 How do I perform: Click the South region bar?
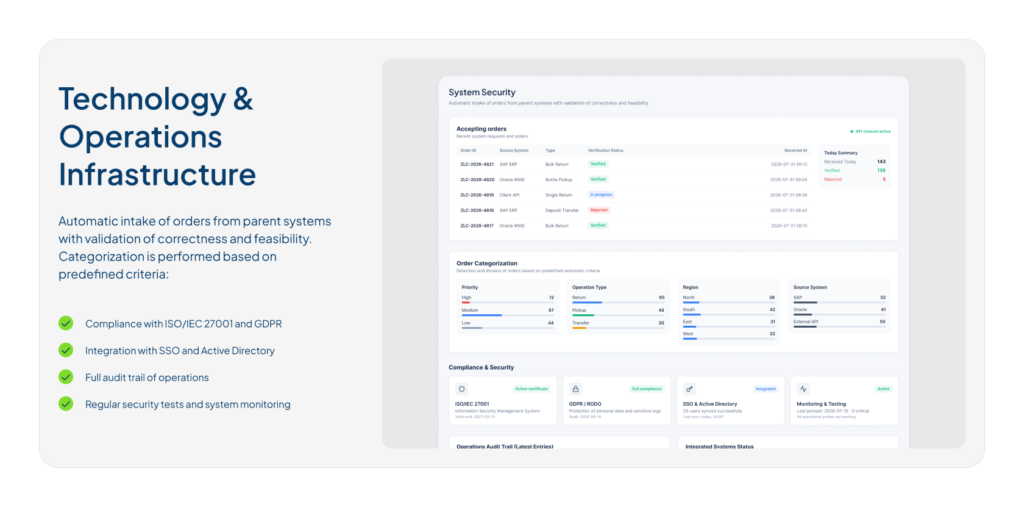tap(692, 314)
